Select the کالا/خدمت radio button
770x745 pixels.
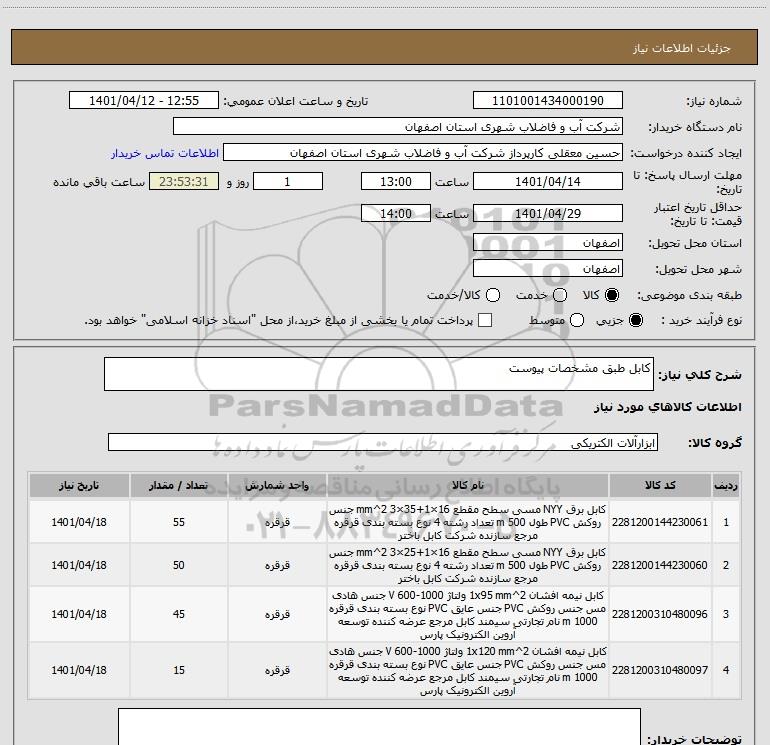493,295
